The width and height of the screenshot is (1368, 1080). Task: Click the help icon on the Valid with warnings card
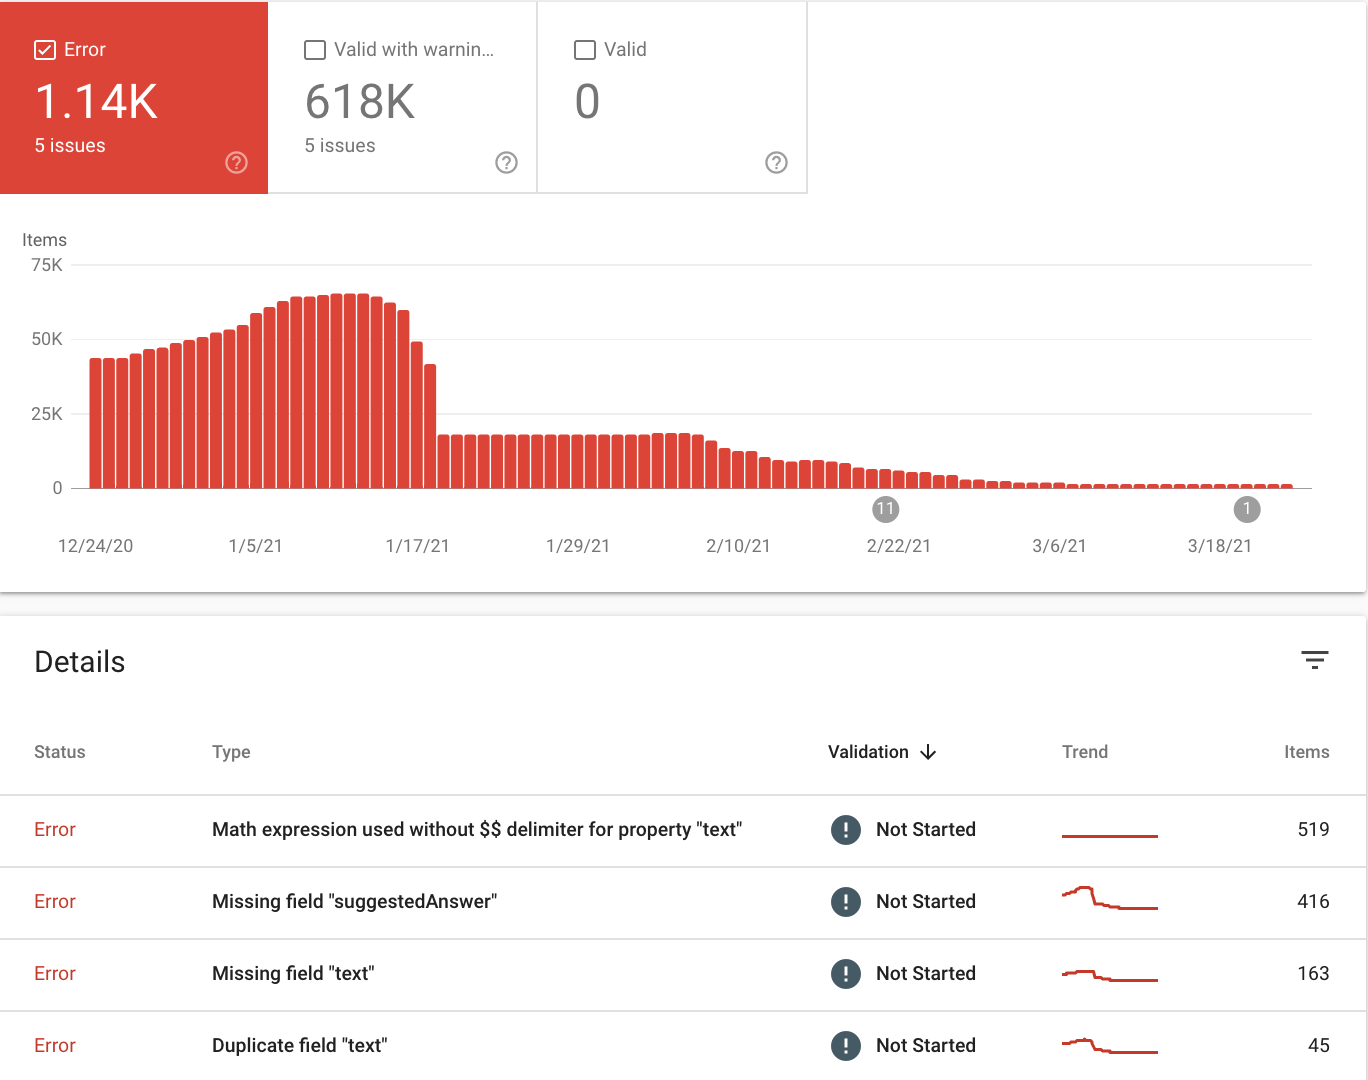[x=506, y=162]
